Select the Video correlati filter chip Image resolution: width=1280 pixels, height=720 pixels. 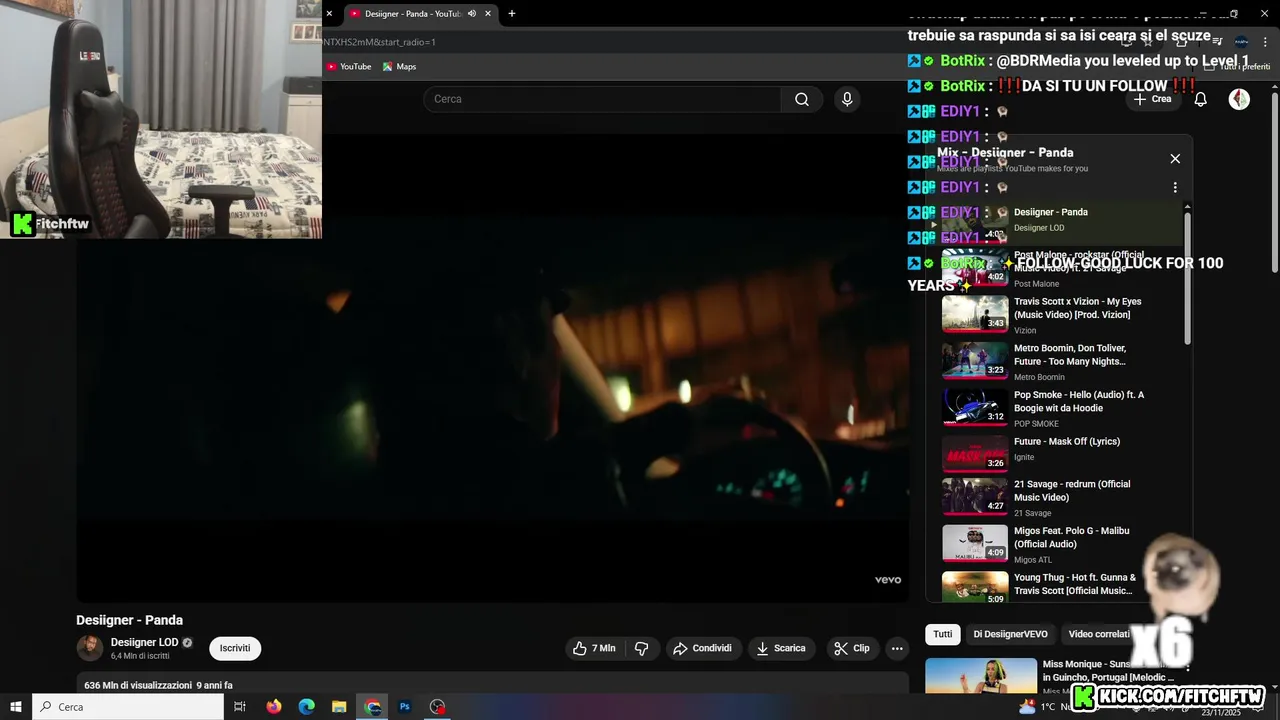1099,634
